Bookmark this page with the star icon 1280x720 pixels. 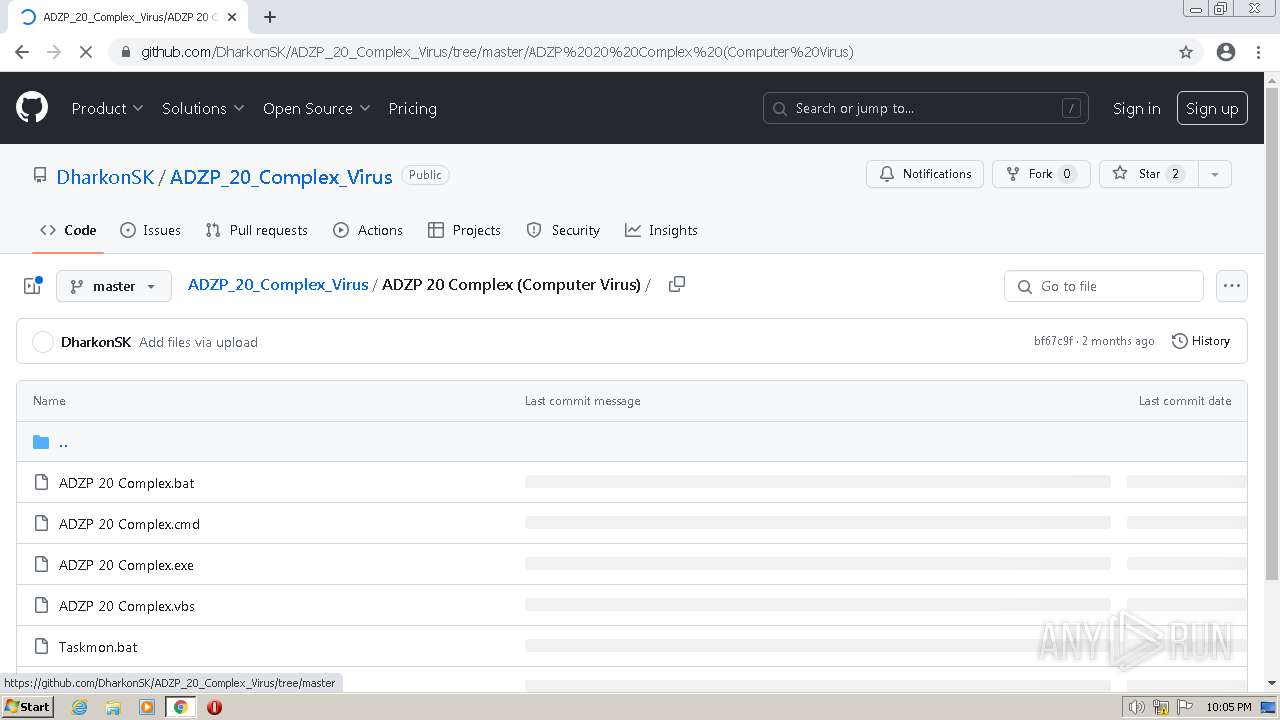tap(1186, 52)
